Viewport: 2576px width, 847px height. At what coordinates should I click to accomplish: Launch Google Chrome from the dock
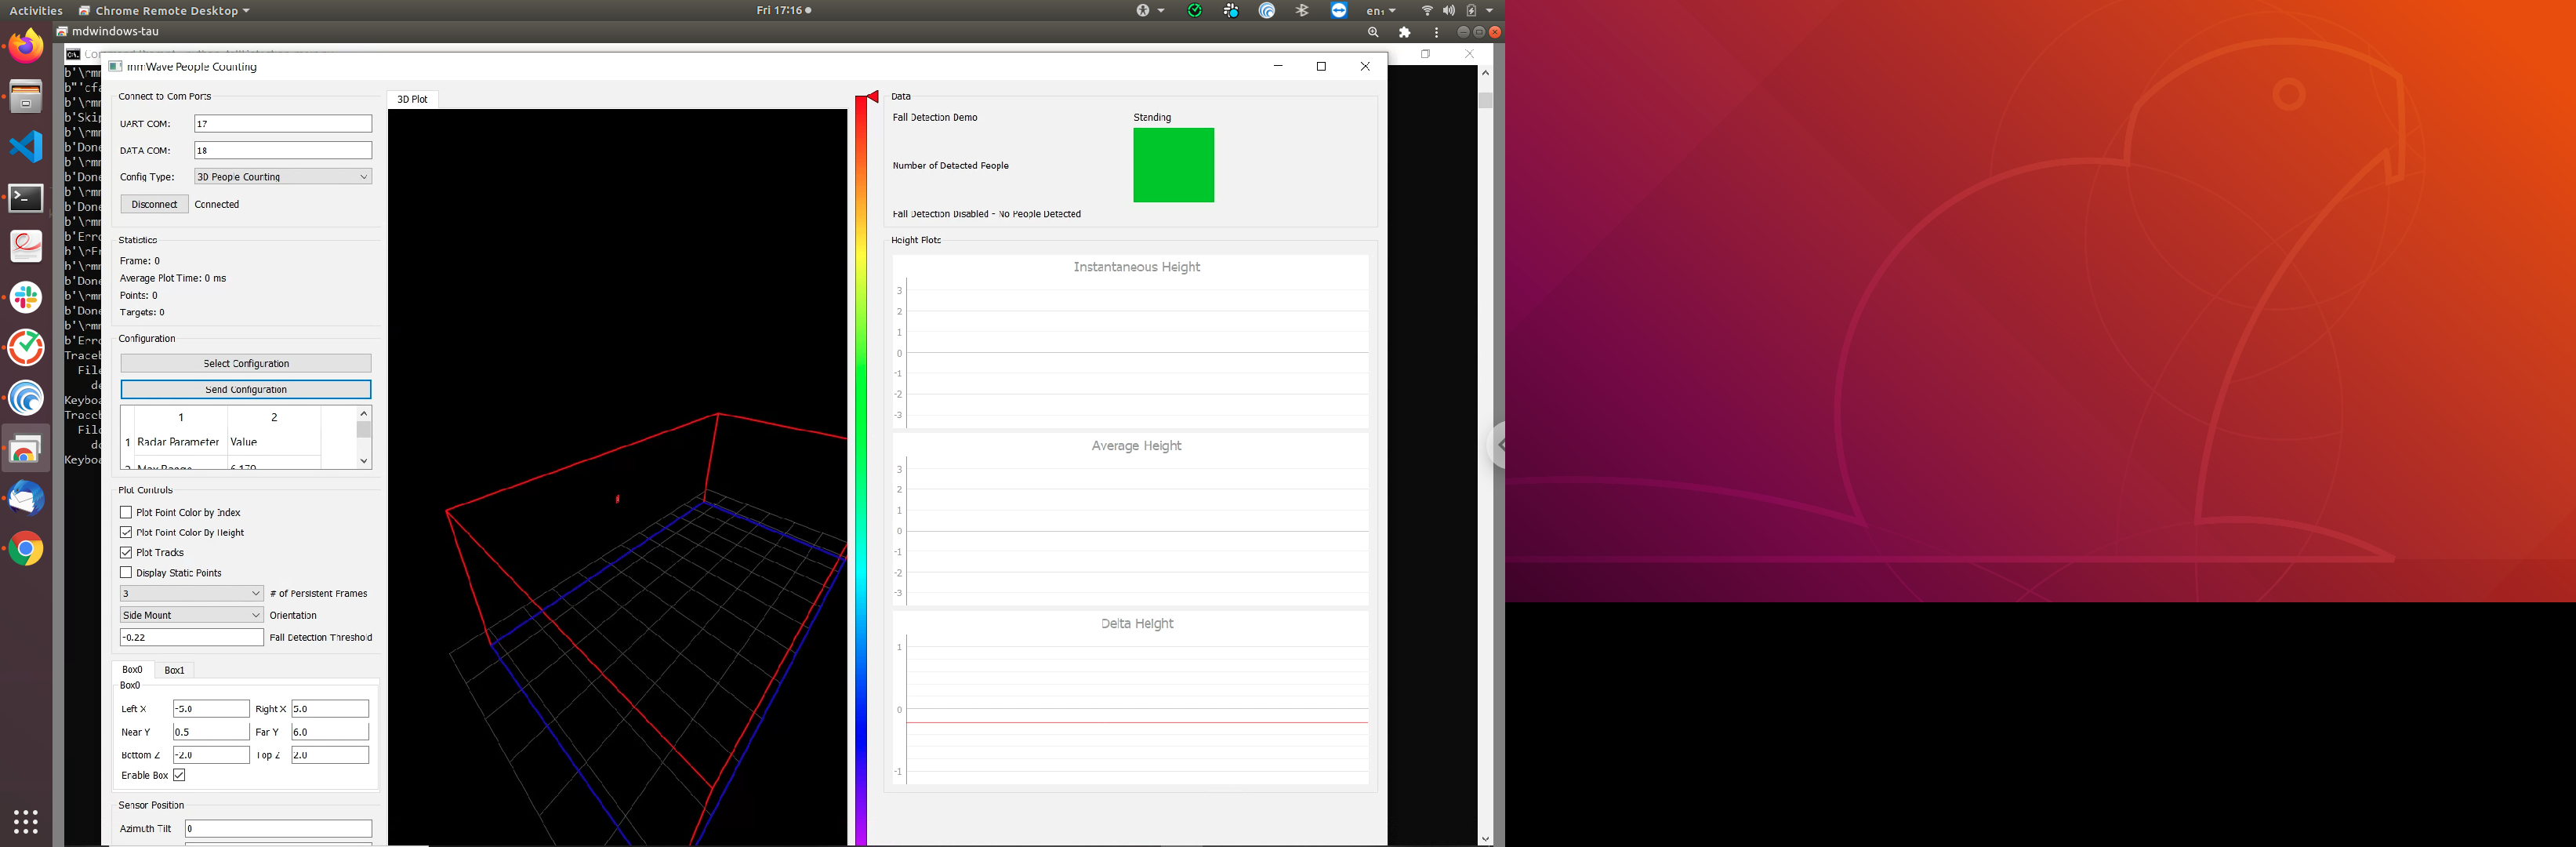click(26, 549)
